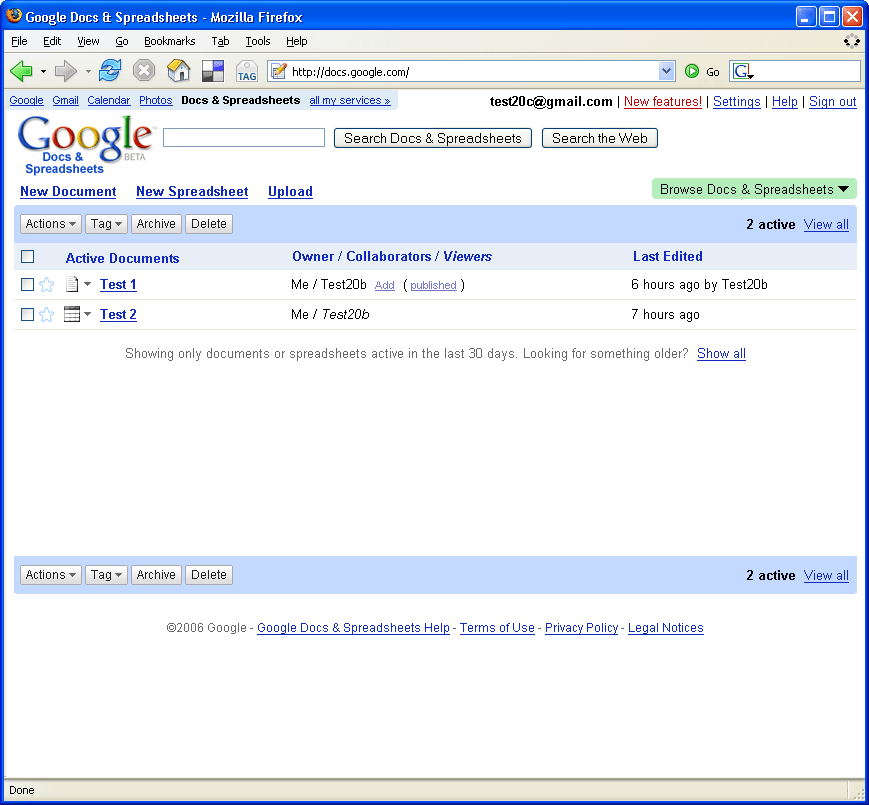This screenshot has height=805, width=869.
Task: Click the red New features! link
Action: tap(663, 101)
